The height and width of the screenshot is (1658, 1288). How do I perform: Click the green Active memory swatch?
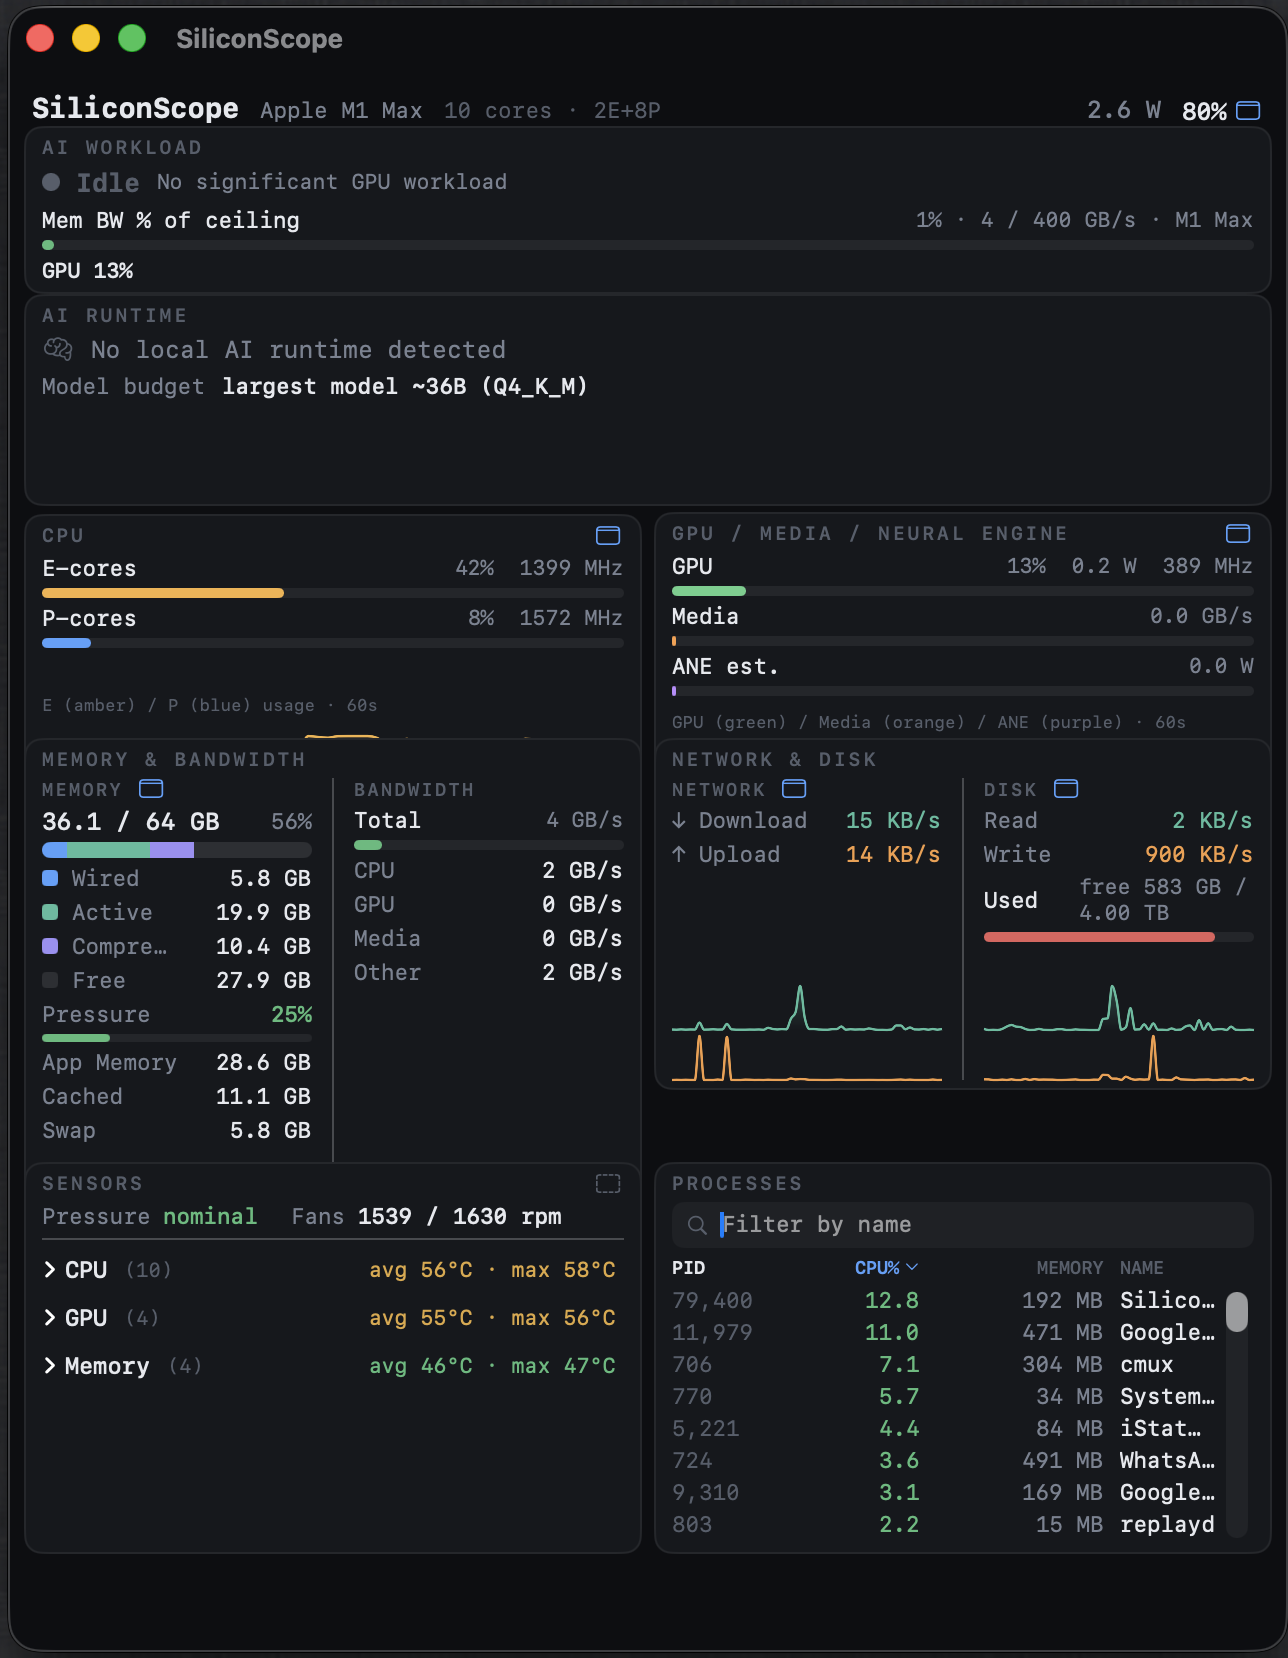pos(50,912)
